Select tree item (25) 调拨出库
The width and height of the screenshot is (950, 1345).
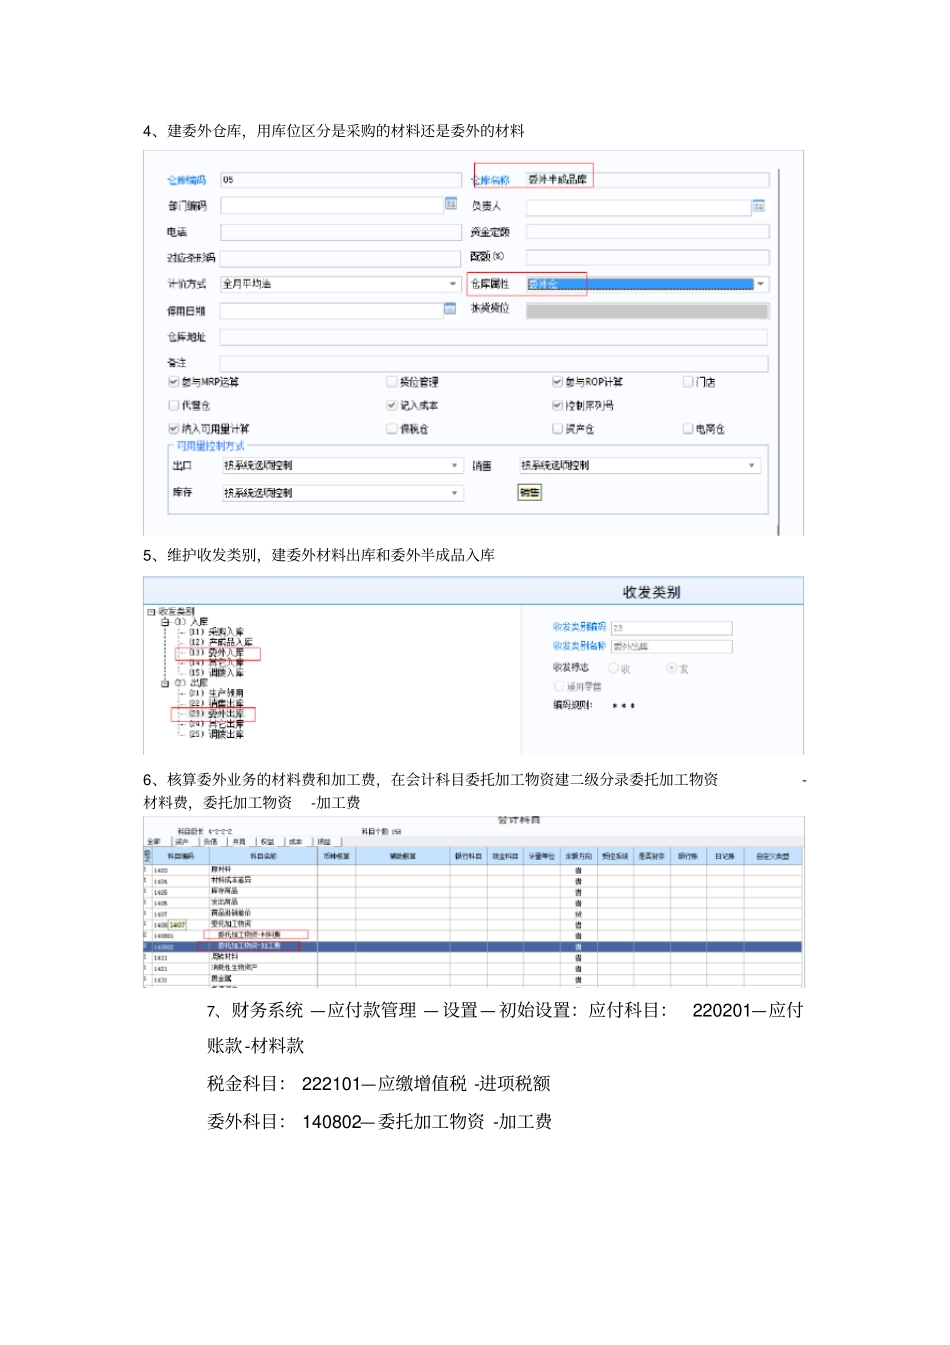point(216,734)
